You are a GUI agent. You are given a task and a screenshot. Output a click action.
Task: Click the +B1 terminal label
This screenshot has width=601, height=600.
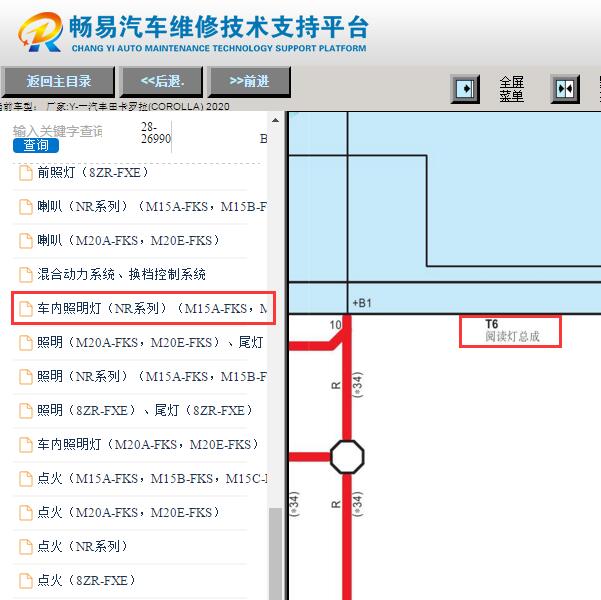pyautogui.click(x=362, y=303)
